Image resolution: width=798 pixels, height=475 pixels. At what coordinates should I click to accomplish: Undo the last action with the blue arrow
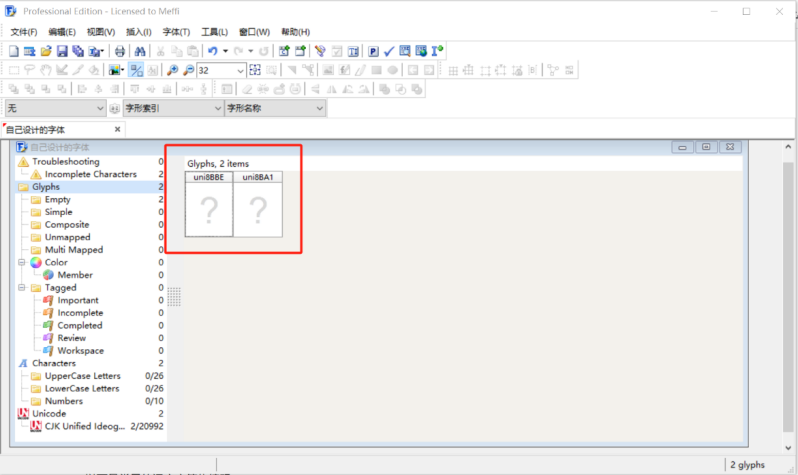click(x=213, y=51)
